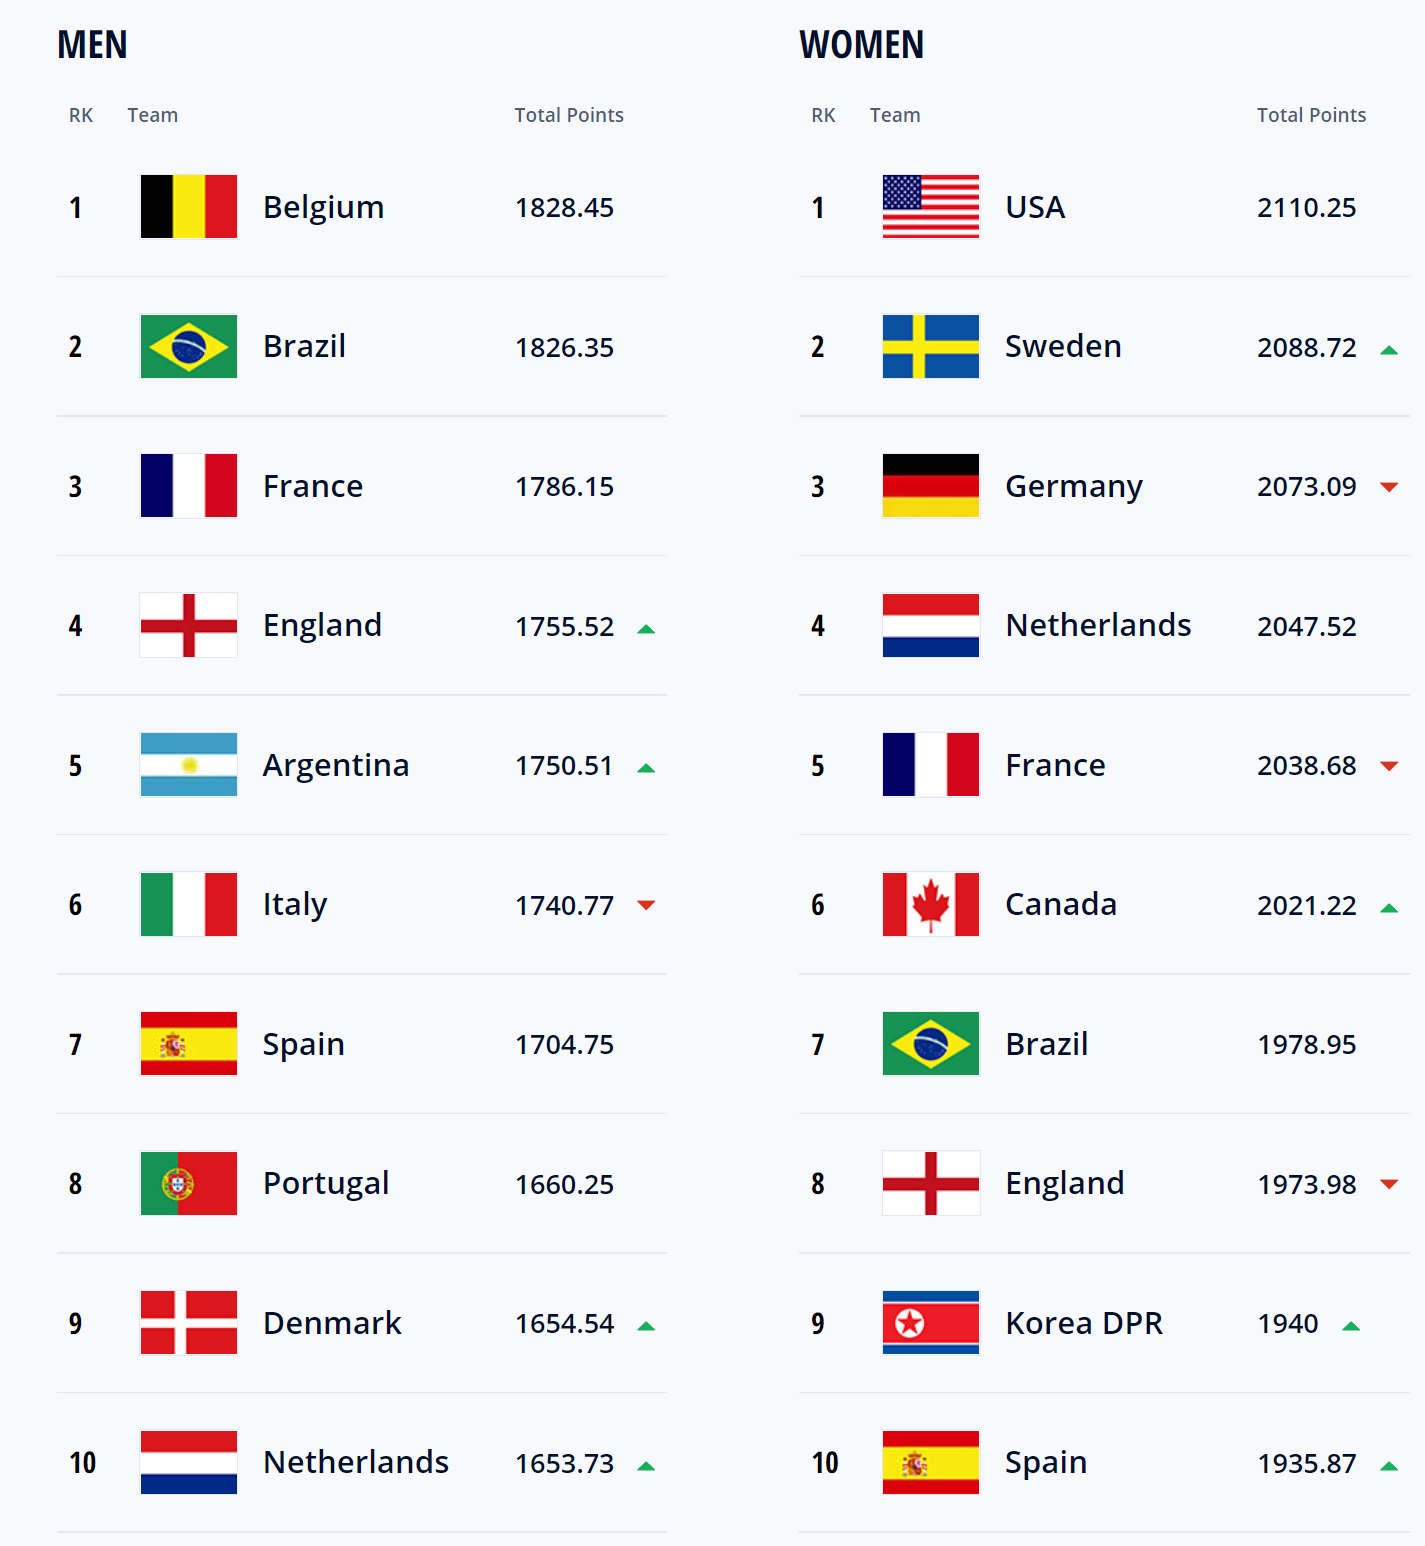Click the MEN section heading
This screenshot has width=1425, height=1546.
coord(92,45)
